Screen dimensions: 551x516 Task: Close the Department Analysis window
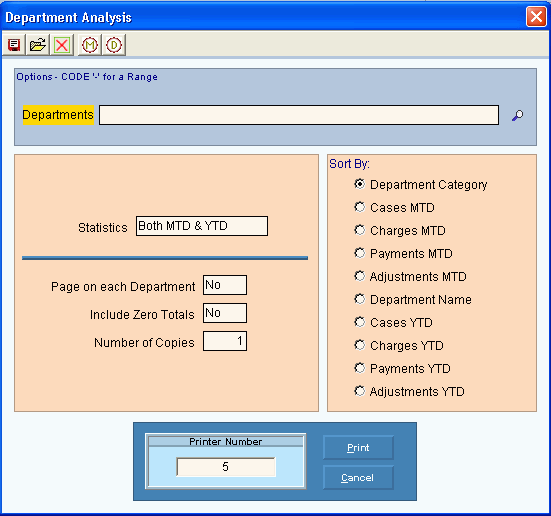click(536, 16)
